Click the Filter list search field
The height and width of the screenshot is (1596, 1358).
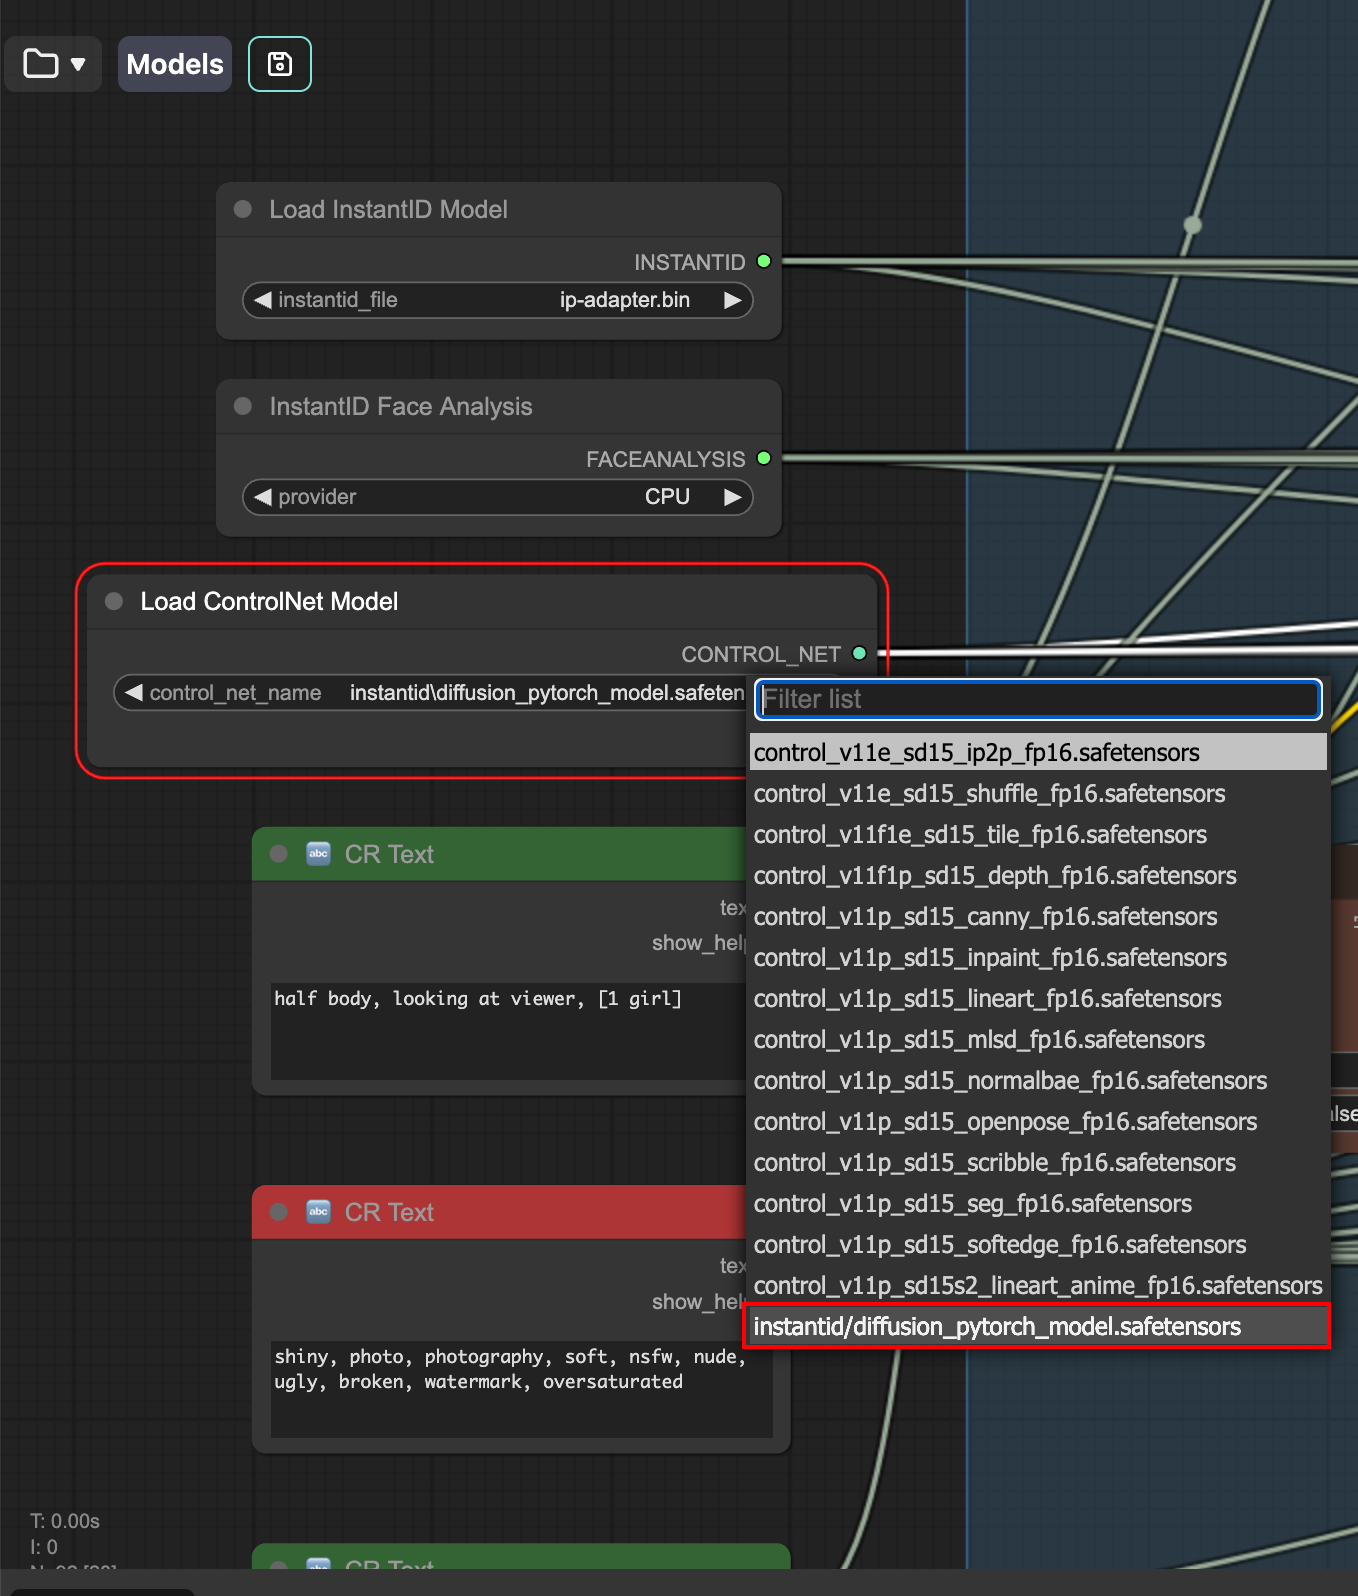(1038, 700)
